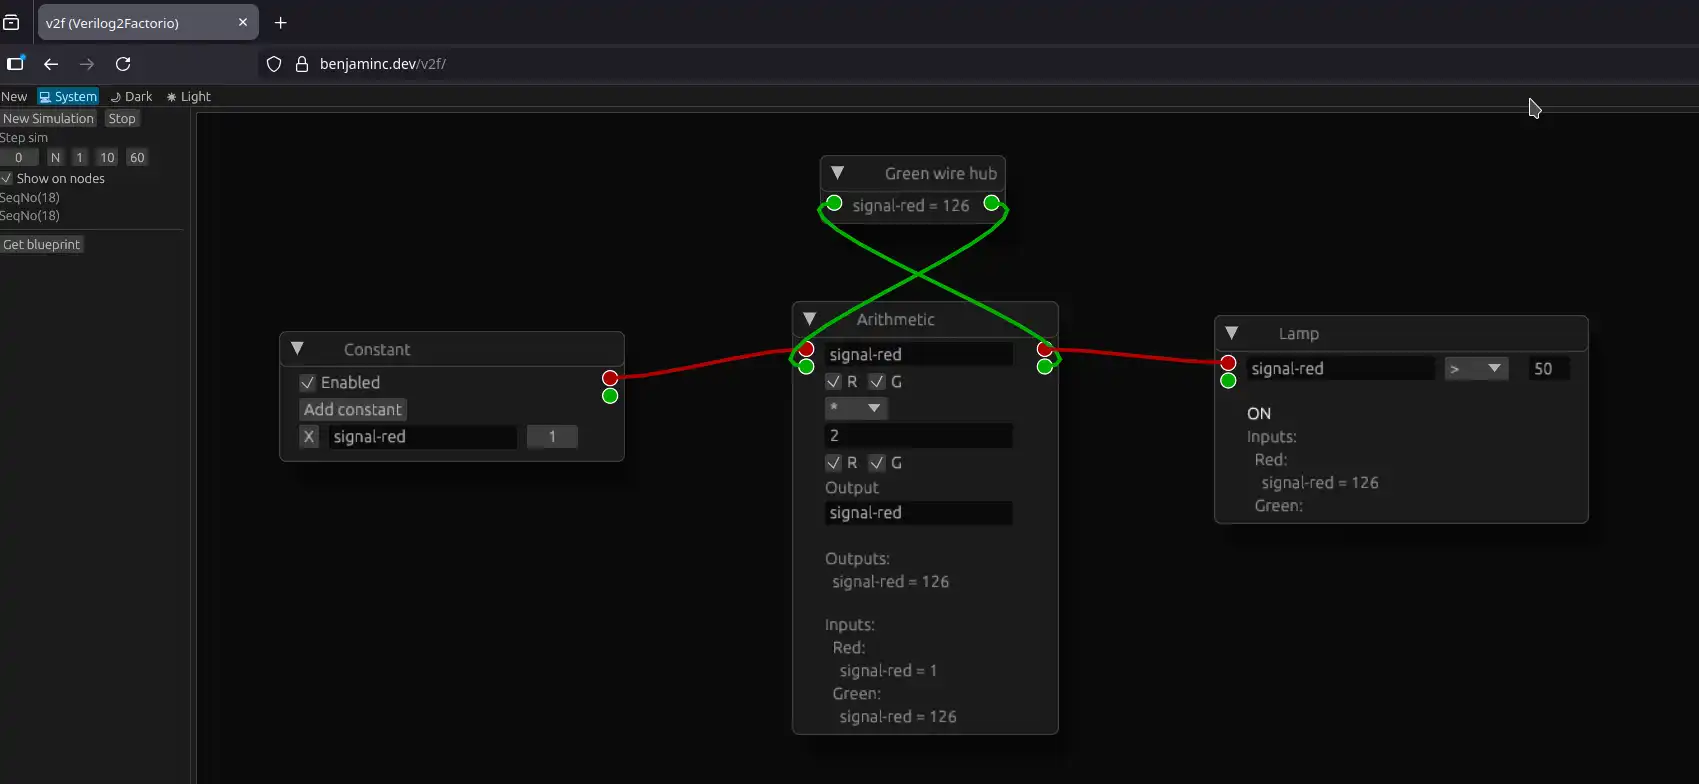This screenshot has height=784, width=1699.
Task: Open a new browser tab
Action: tap(281, 22)
